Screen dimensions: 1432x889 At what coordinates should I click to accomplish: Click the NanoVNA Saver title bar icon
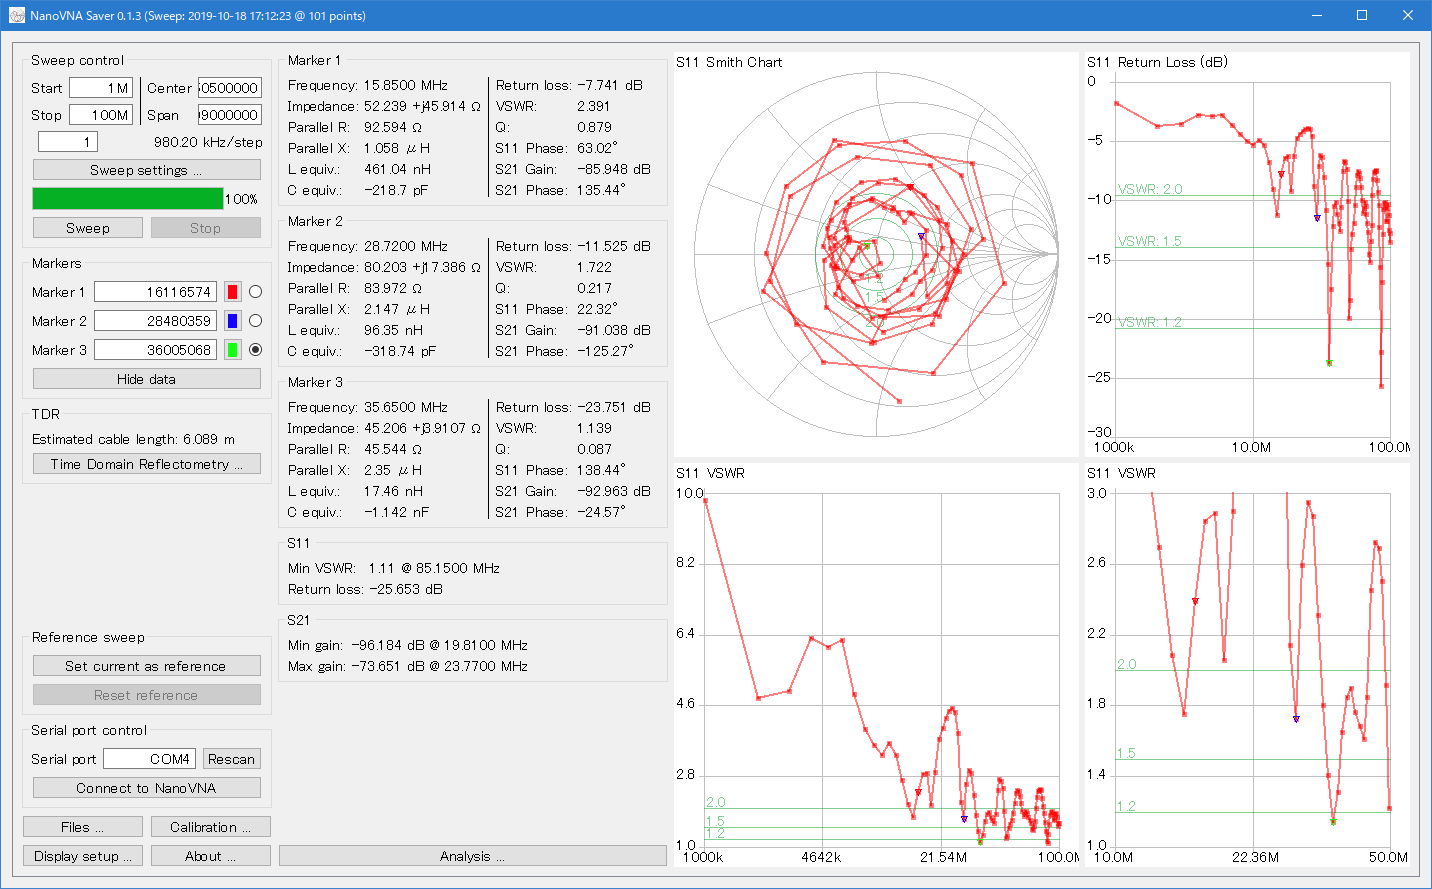[x=16, y=16]
